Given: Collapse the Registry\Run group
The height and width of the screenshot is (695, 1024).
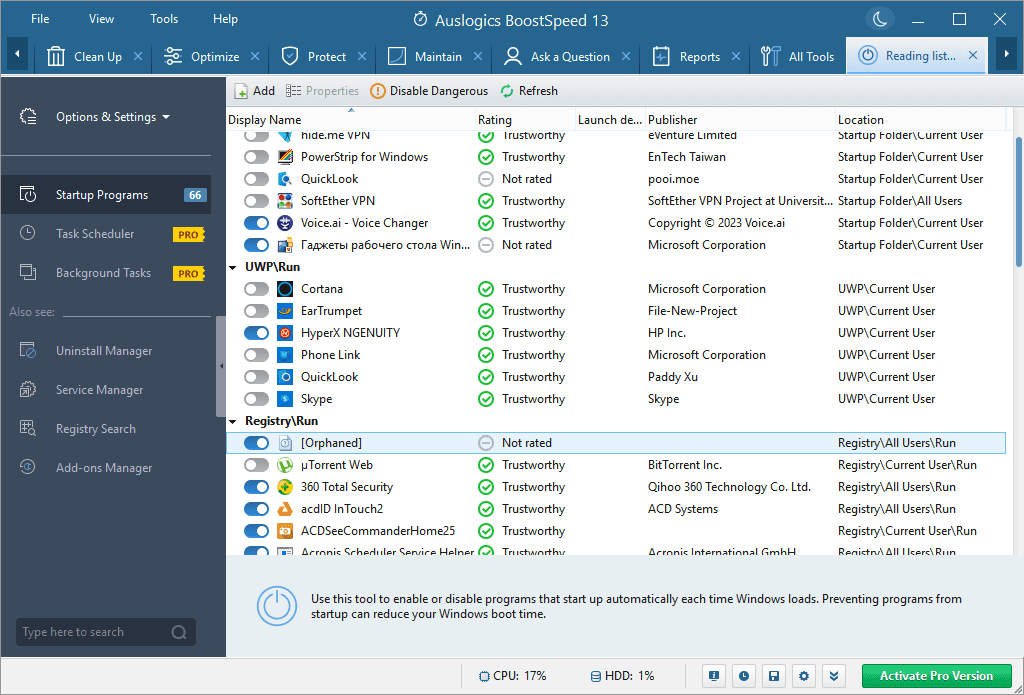Looking at the screenshot, I should [234, 421].
